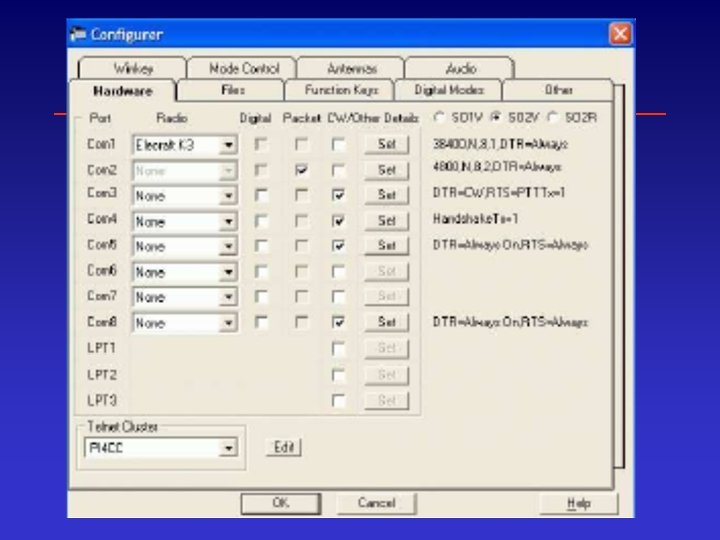Screen dimensions: 720x540
Task: Enable the Com3 Digital checkbox
Action: [261, 195]
